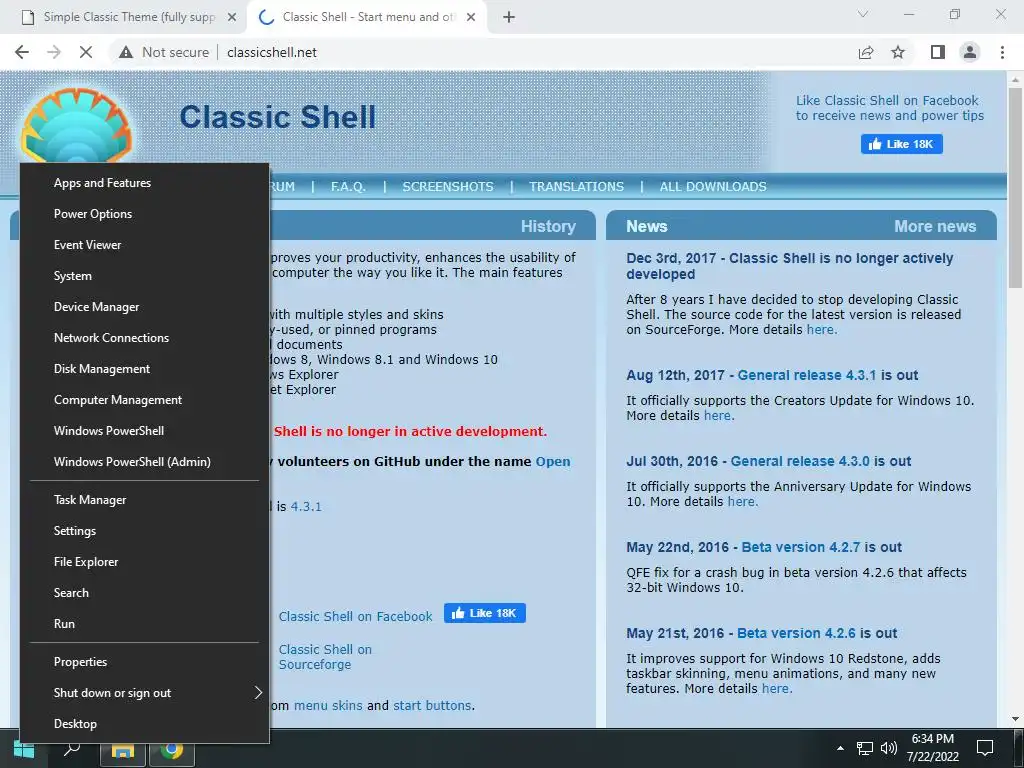Open a new tab with the plus button
This screenshot has height=768, width=1024.
click(x=509, y=17)
